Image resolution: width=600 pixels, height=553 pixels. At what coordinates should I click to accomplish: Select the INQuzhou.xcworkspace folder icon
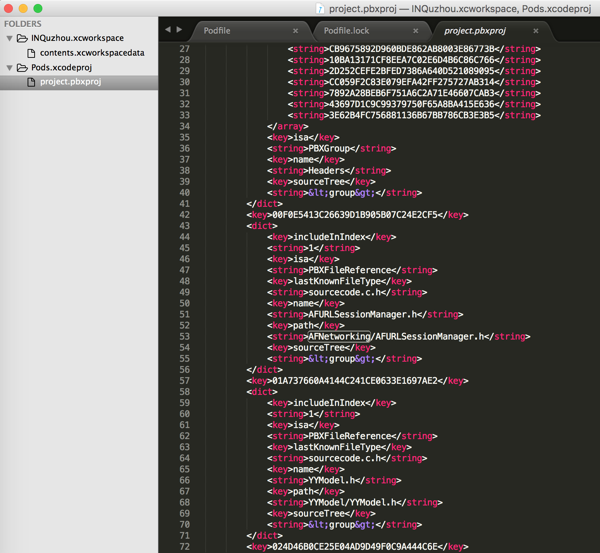(22, 38)
